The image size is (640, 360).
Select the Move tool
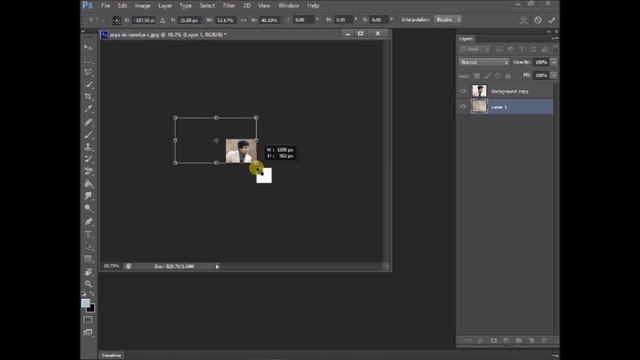88,48
